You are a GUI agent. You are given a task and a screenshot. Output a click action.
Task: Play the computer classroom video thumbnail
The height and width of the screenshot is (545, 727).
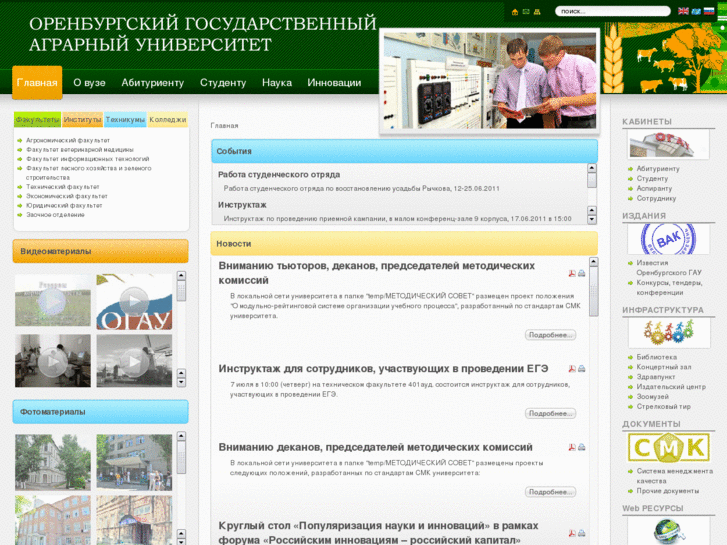[x=52, y=361]
